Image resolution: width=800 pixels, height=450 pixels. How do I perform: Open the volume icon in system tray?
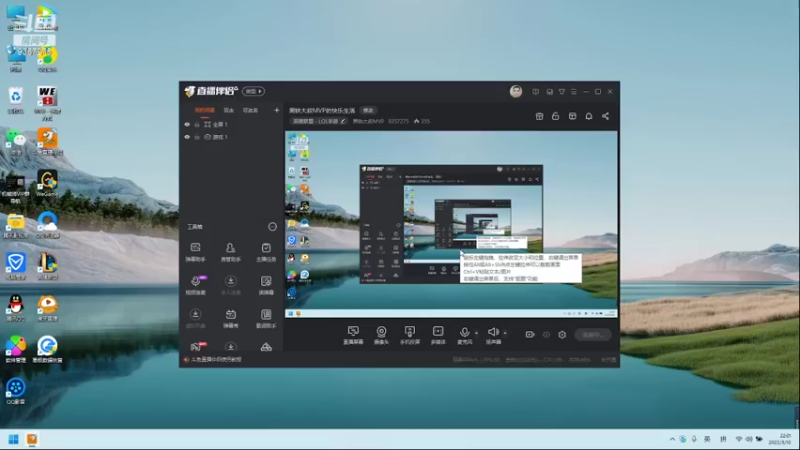pos(748,439)
